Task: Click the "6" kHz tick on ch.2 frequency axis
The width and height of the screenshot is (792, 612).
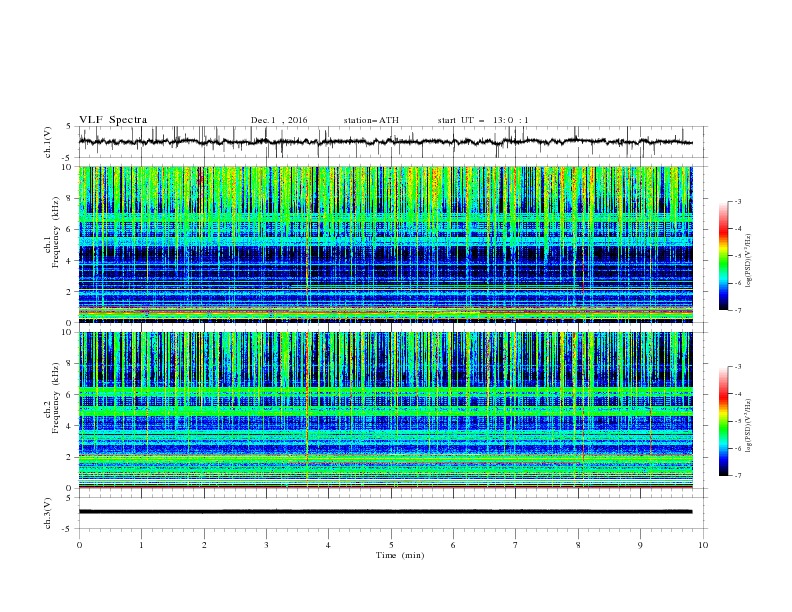Action: click(x=70, y=395)
